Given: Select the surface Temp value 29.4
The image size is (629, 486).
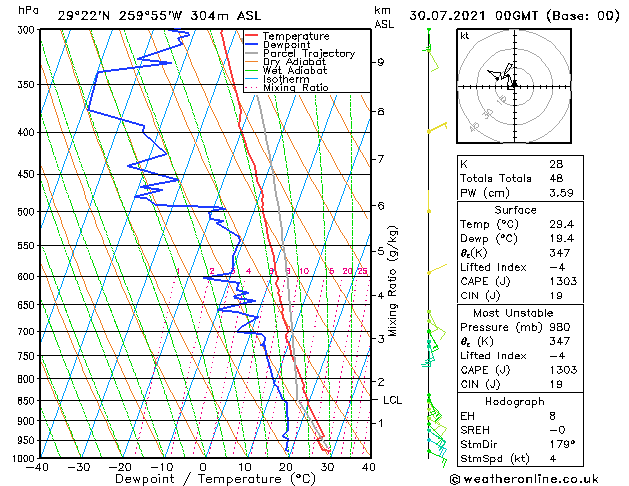Looking at the screenshot, I should tap(561, 224).
